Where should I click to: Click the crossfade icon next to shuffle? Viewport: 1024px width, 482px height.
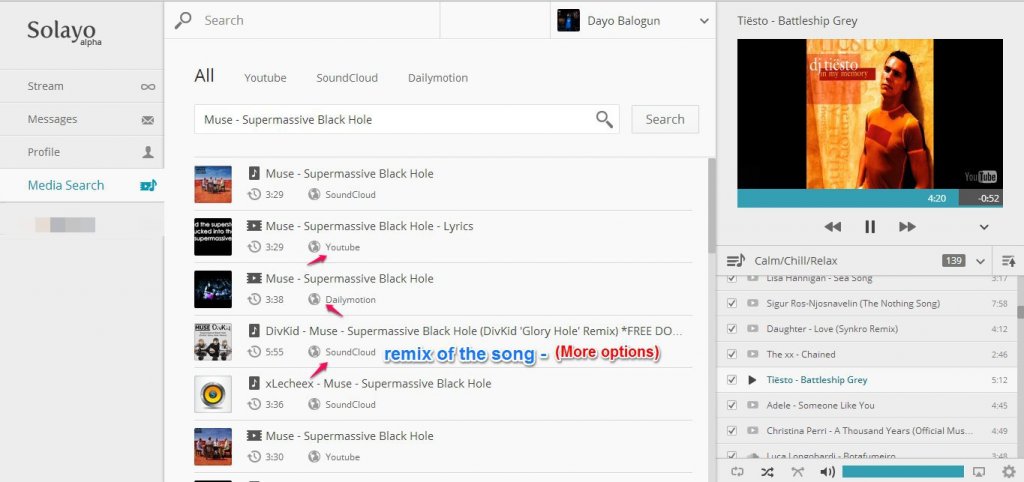[x=797, y=472]
